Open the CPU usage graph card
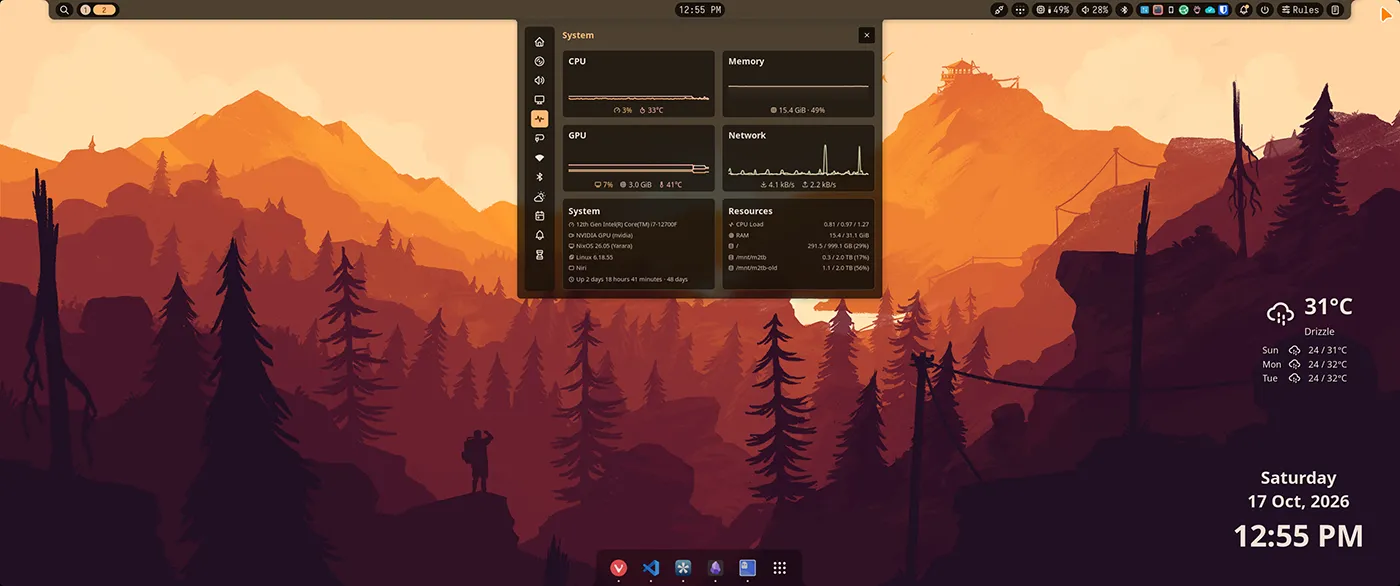1400x586 pixels. pos(639,84)
